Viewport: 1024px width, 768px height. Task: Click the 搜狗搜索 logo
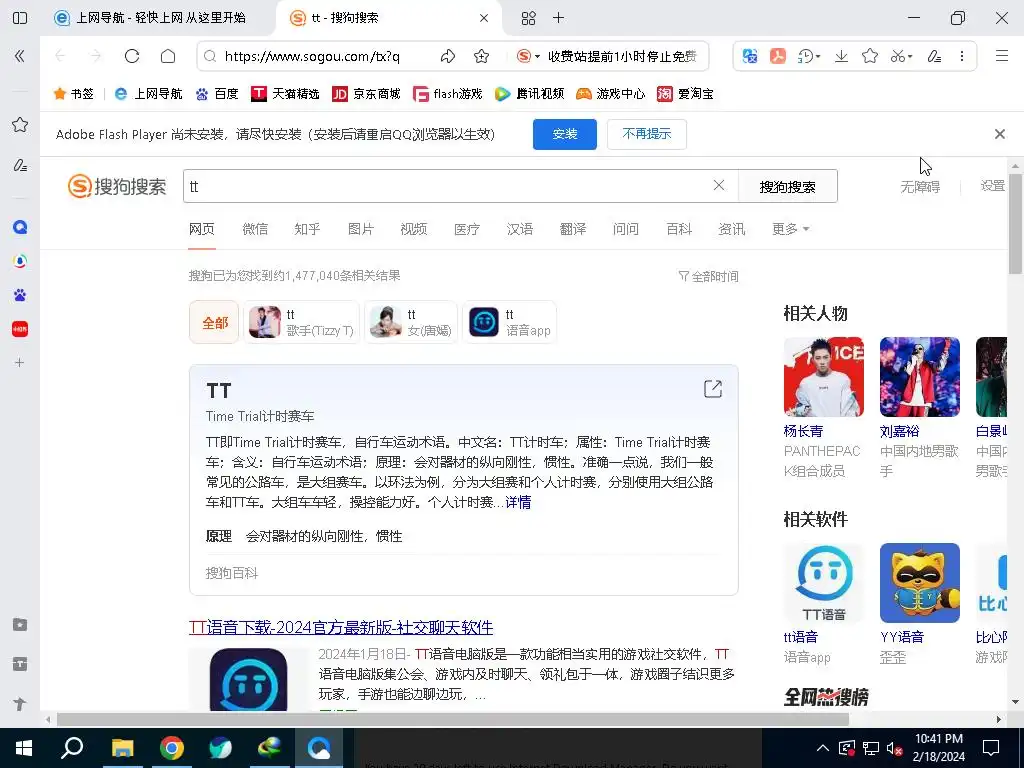coord(117,186)
